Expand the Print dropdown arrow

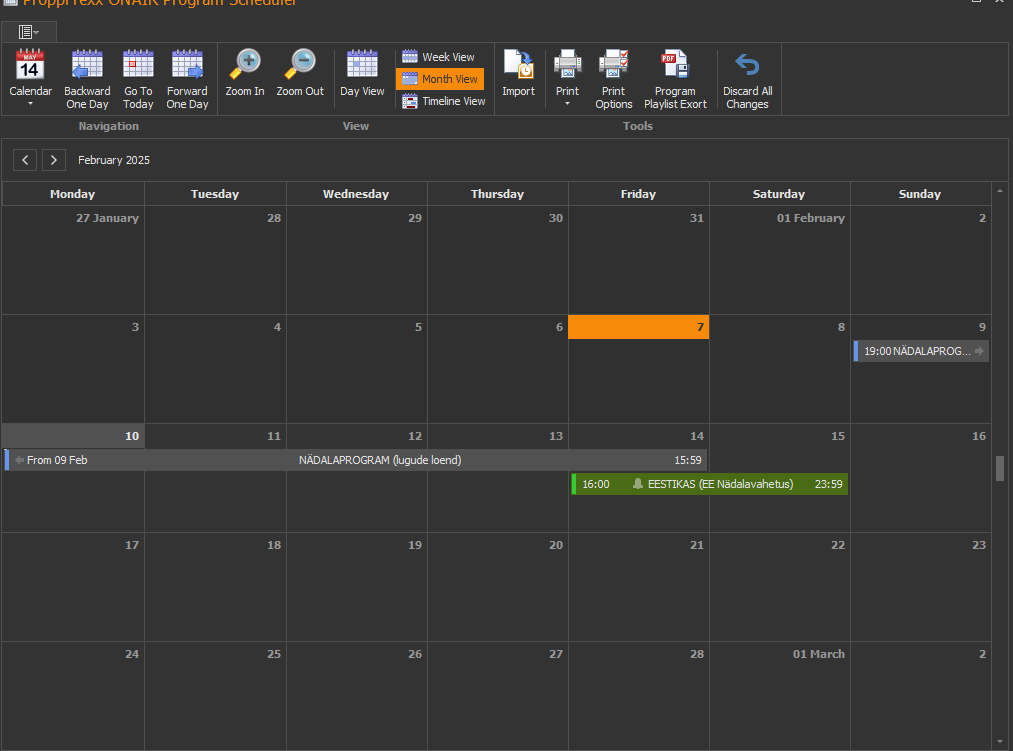[567, 103]
